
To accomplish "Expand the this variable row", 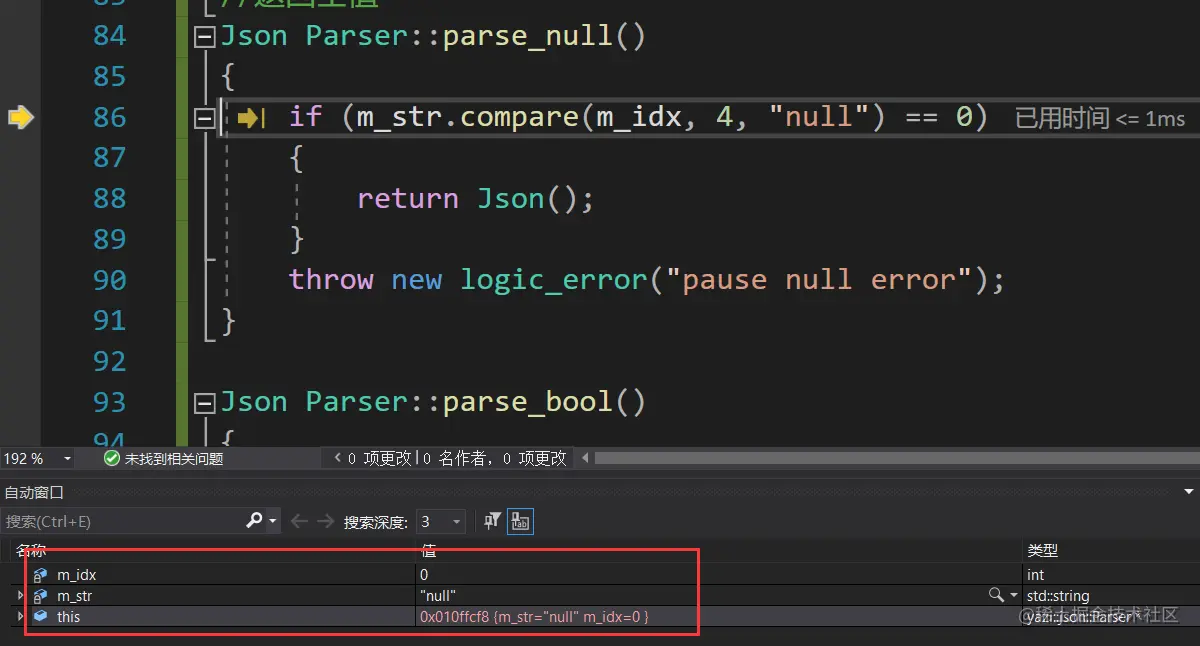I will point(20,617).
